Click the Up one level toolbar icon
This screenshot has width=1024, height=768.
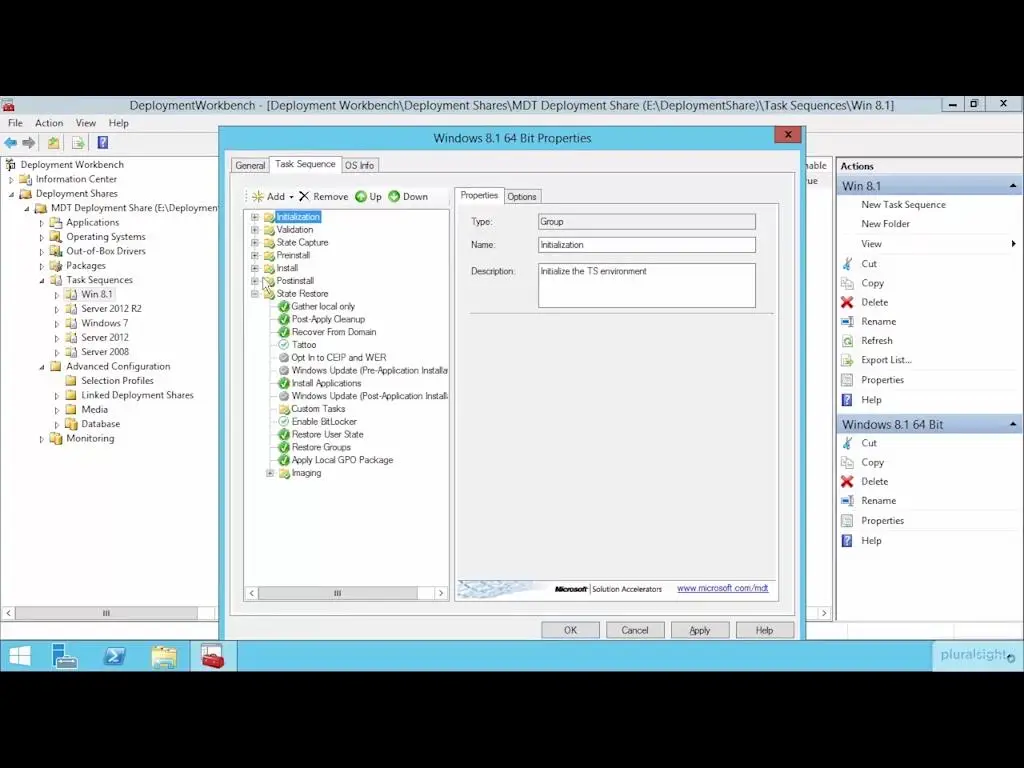pyautogui.click(x=53, y=142)
